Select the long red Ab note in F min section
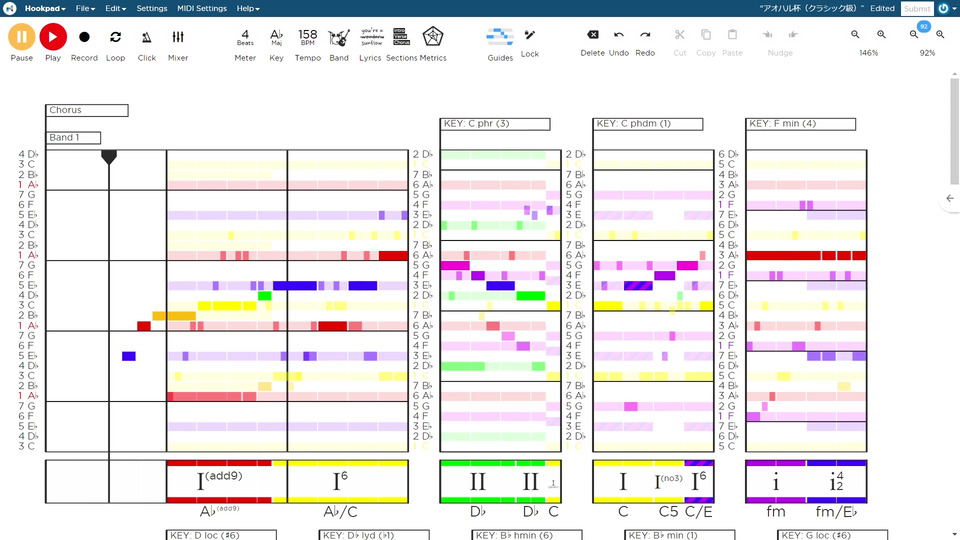Image resolution: width=960 pixels, height=540 pixels. tap(784, 255)
